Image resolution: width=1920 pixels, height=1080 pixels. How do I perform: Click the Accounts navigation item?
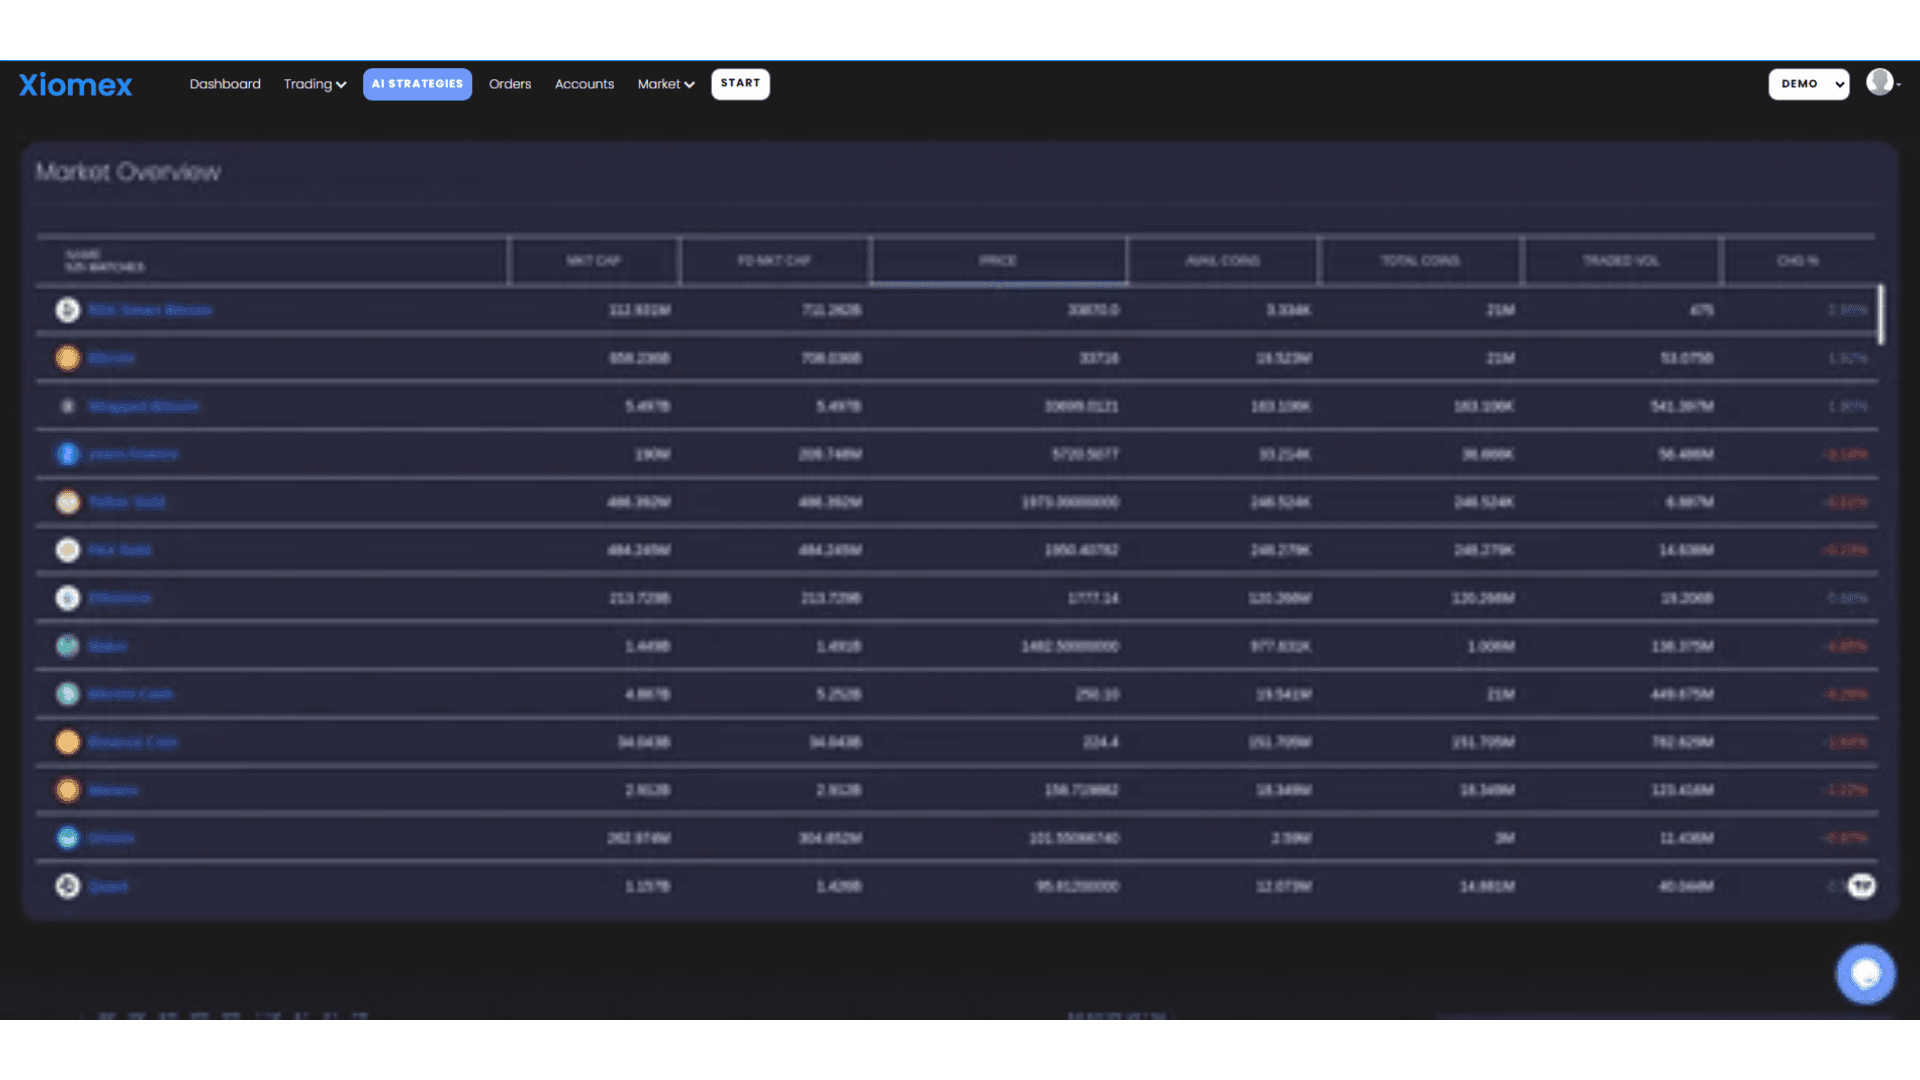(x=584, y=83)
